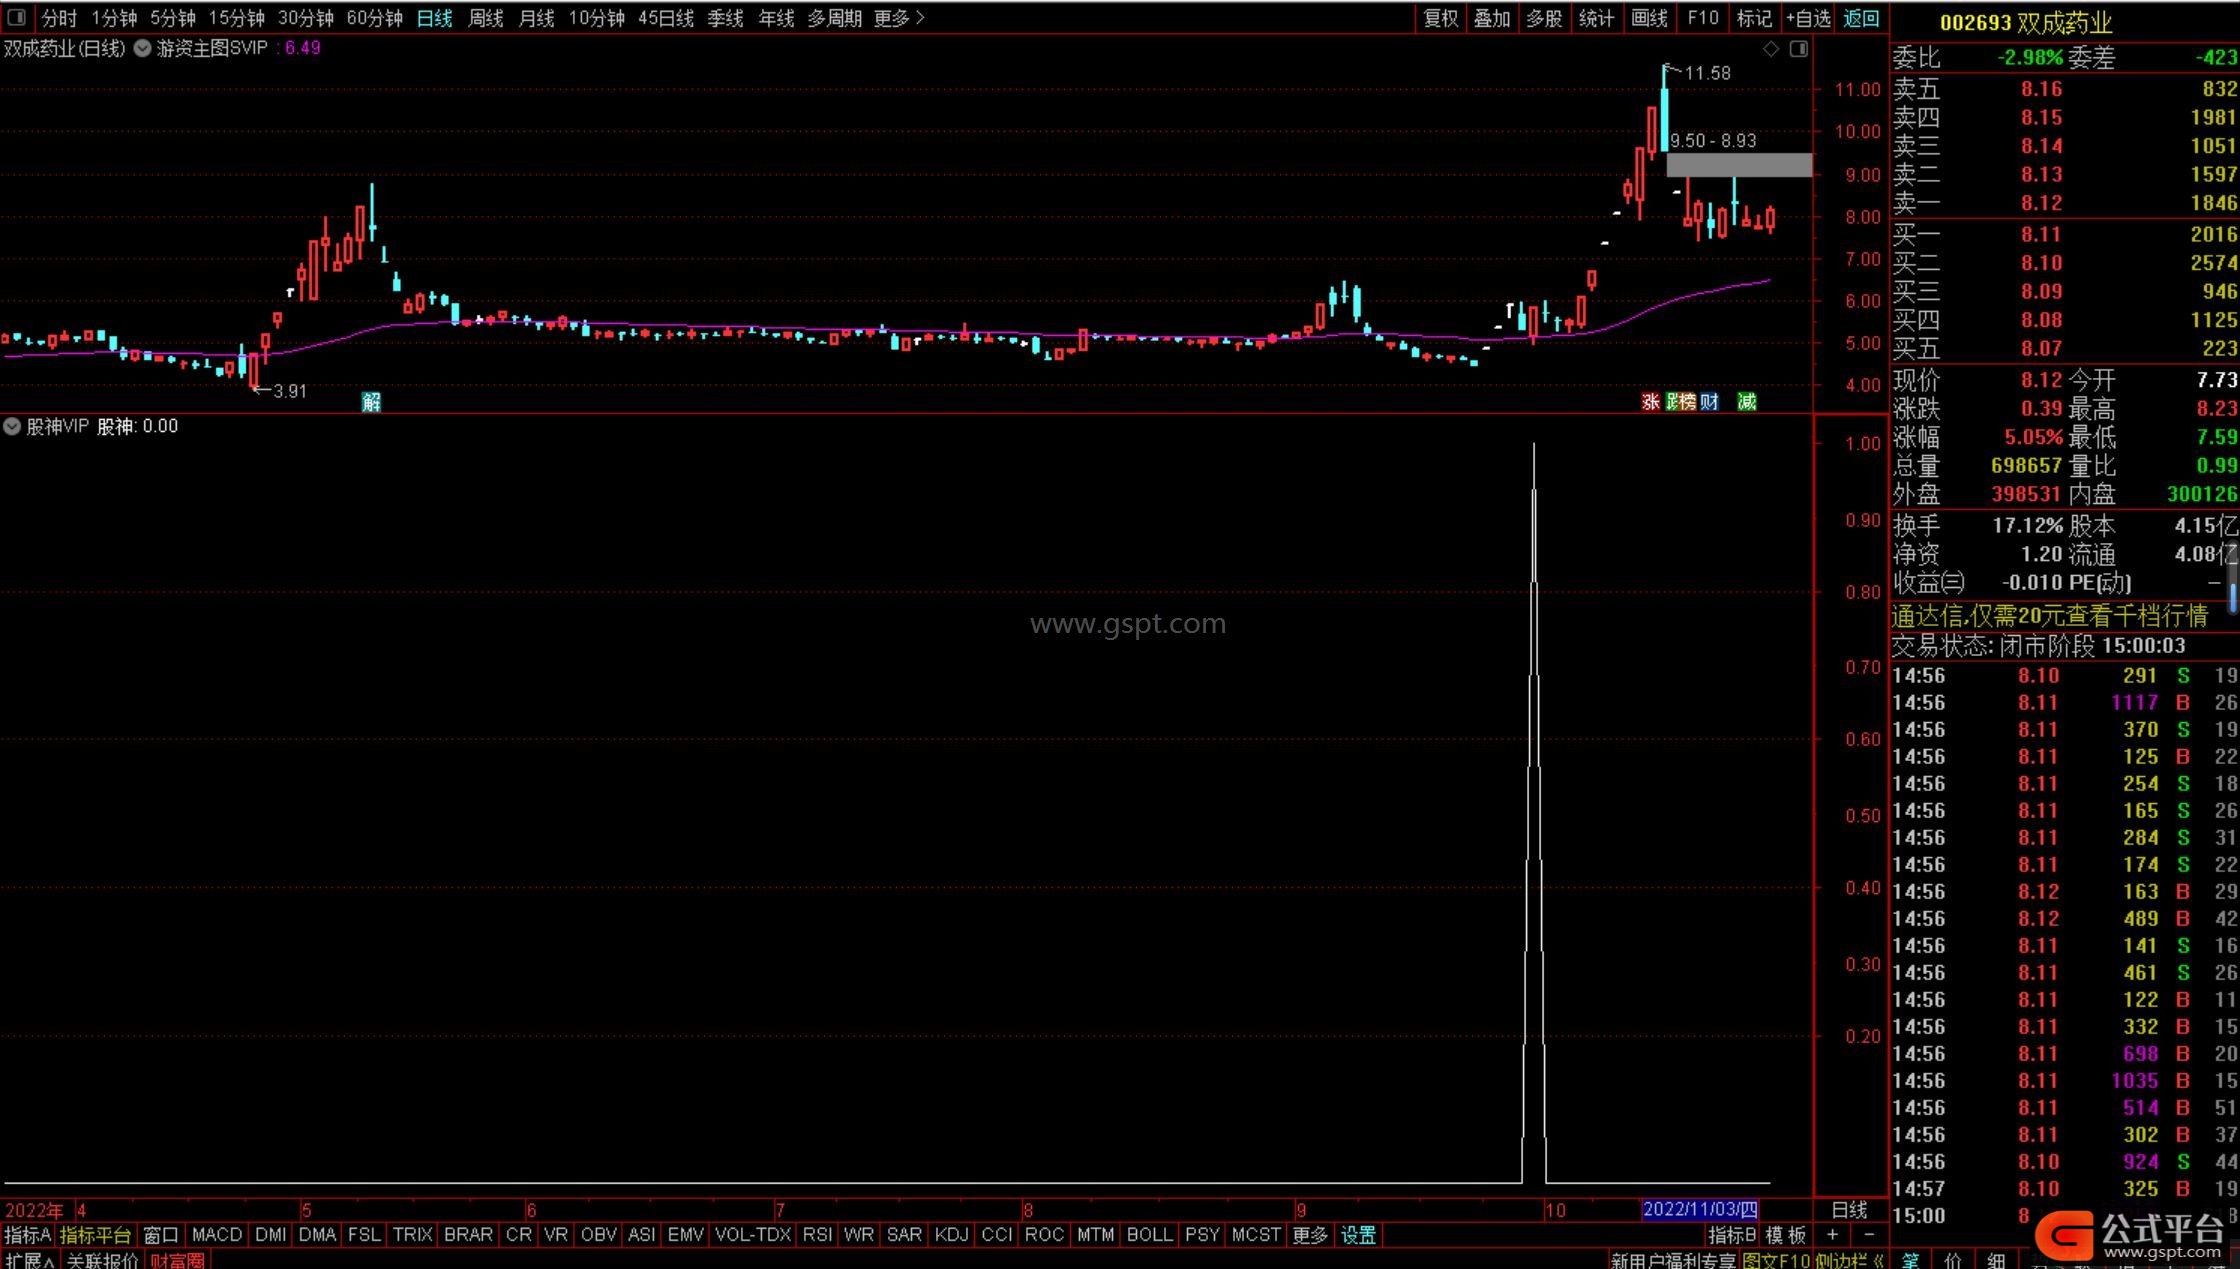Viewport: 2240px width, 1269px height.
Task: Open the indicator 设置 settings
Action: click(x=1358, y=1235)
